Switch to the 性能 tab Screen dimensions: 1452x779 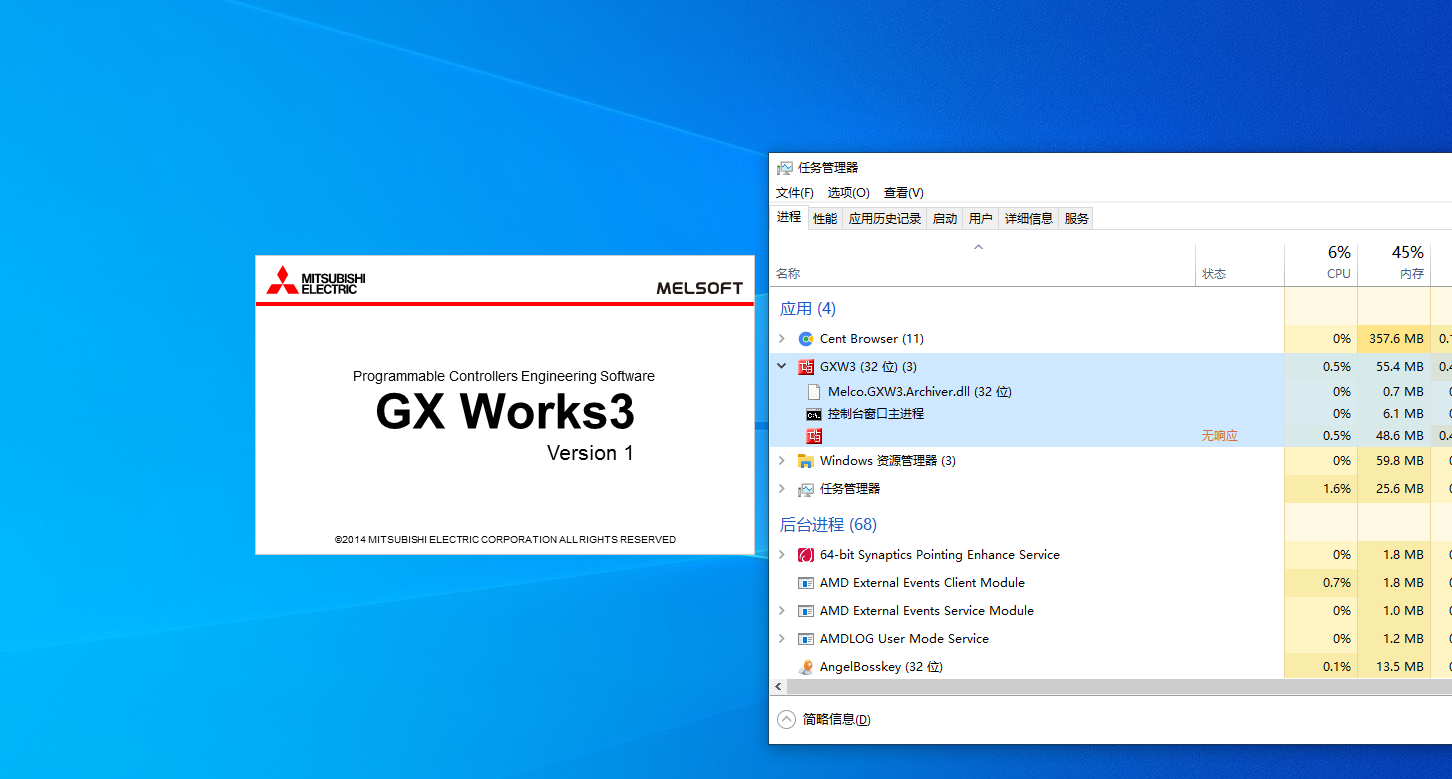click(825, 218)
